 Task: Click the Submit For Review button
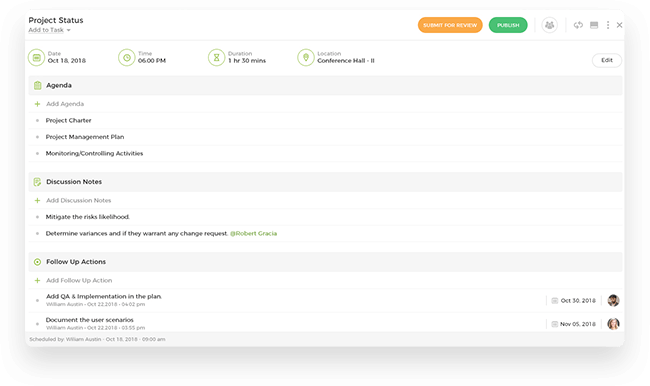(450, 25)
